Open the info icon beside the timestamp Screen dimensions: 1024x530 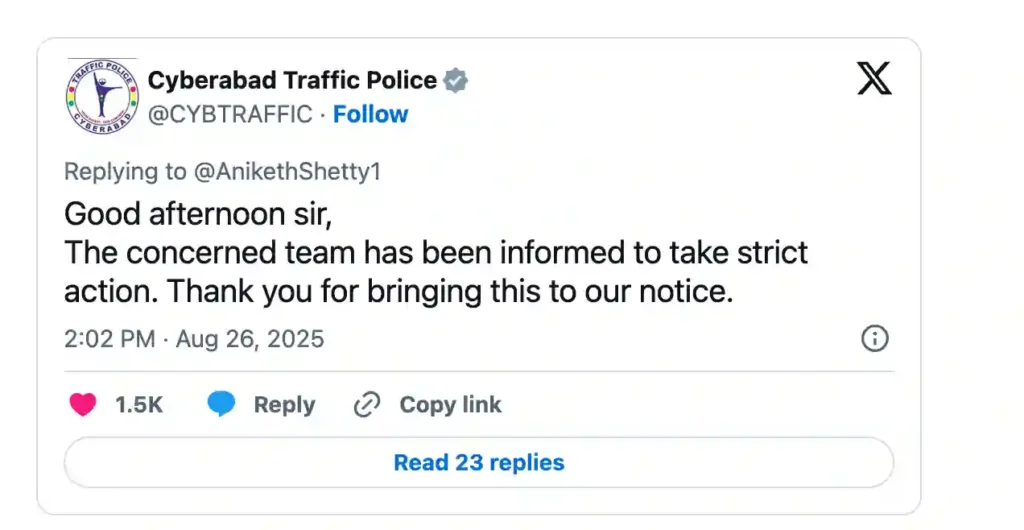[x=875, y=339]
